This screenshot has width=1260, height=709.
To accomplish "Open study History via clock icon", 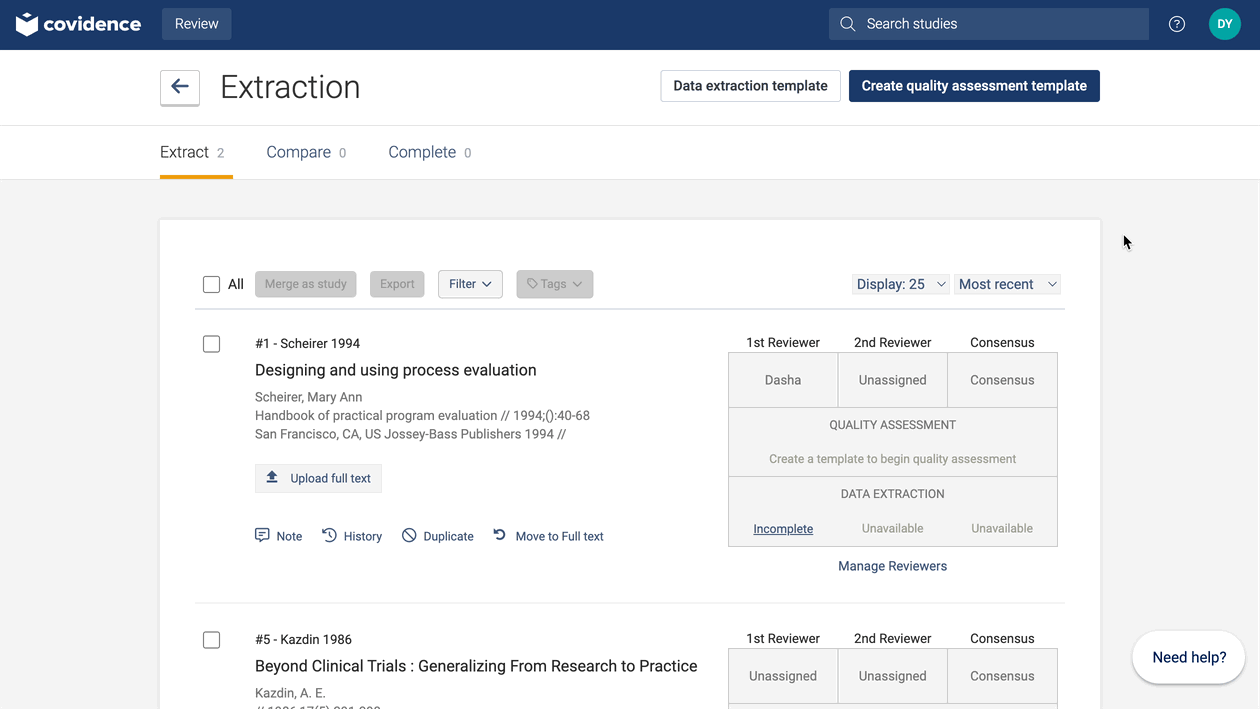I will [329, 536].
